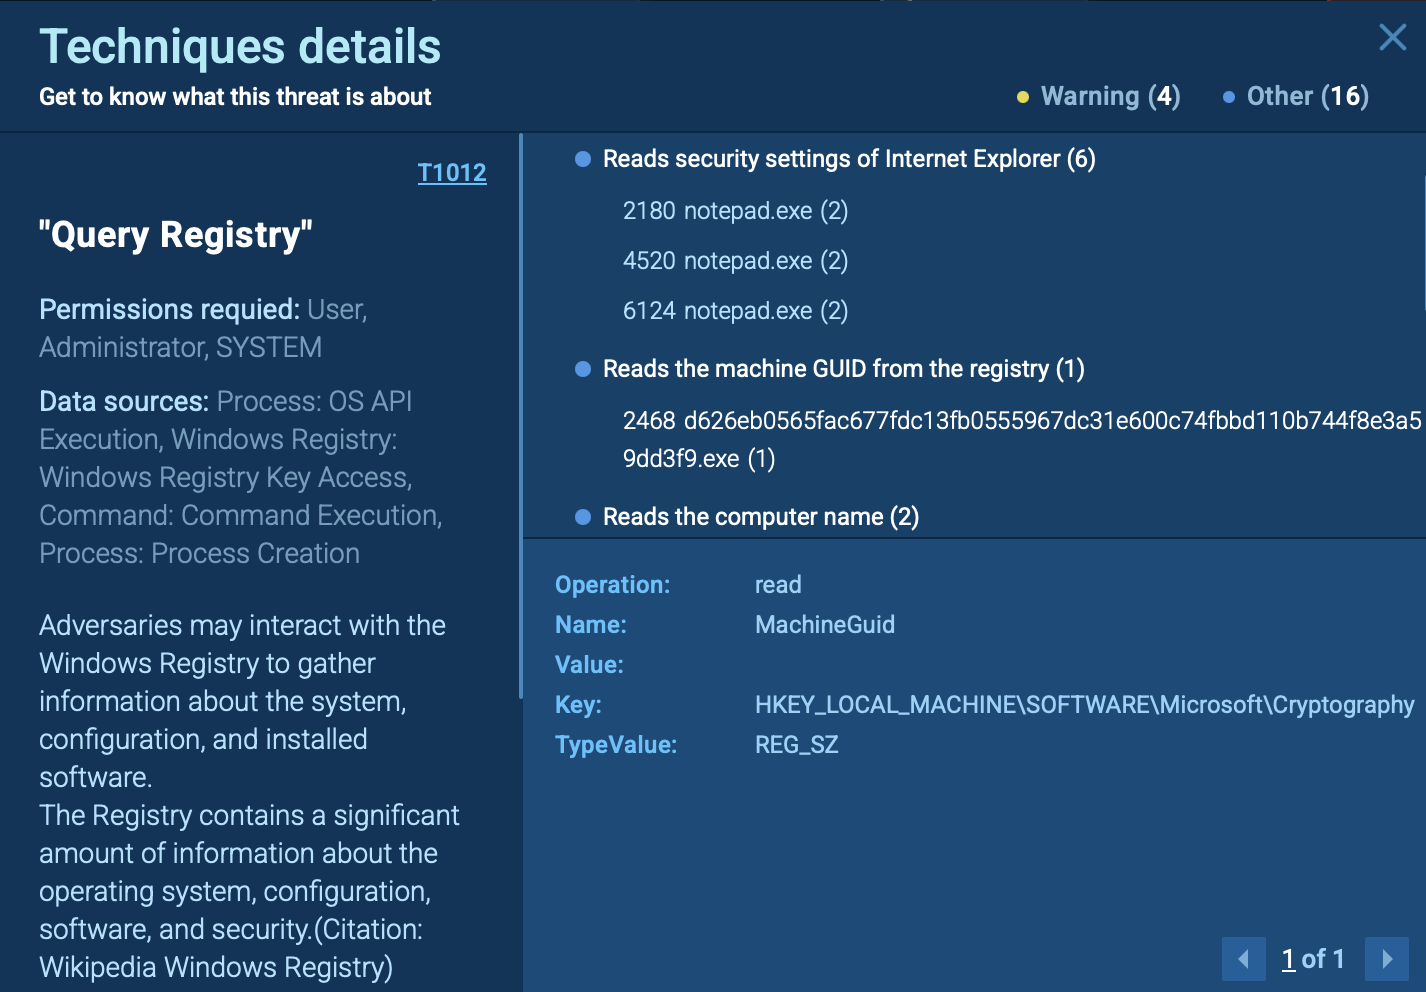Screen dimensions: 1426x992
Task: Click the blue Other dot
Action: [1228, 97]
